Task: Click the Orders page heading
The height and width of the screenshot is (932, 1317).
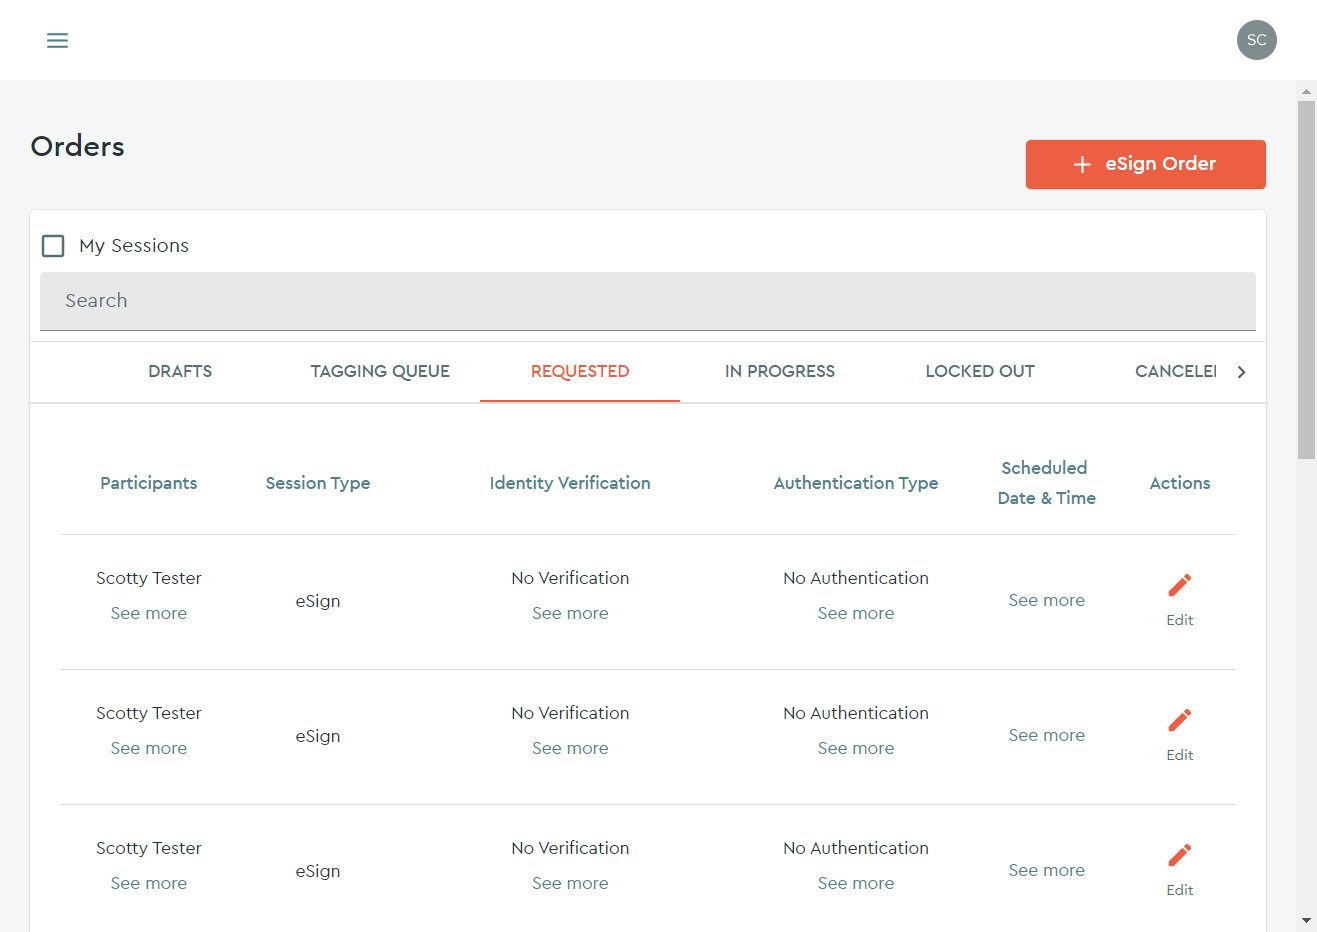Action: point(78,146)
